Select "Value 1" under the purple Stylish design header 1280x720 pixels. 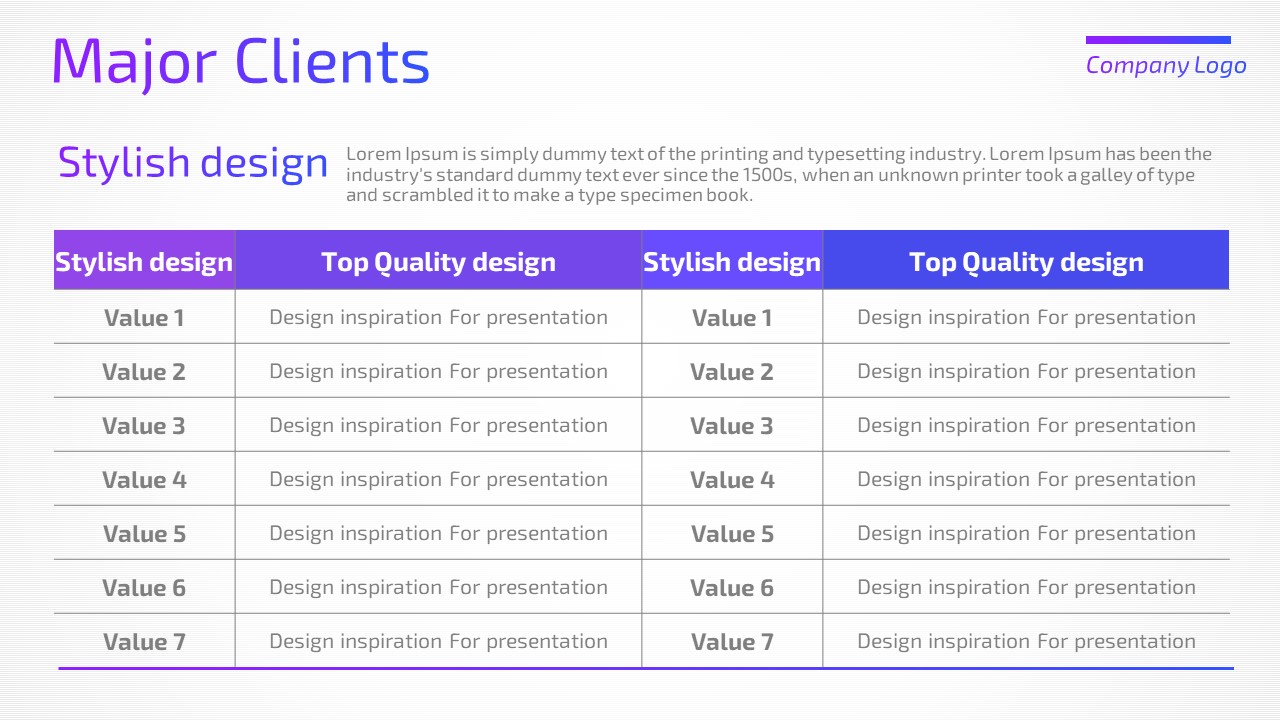144,318
